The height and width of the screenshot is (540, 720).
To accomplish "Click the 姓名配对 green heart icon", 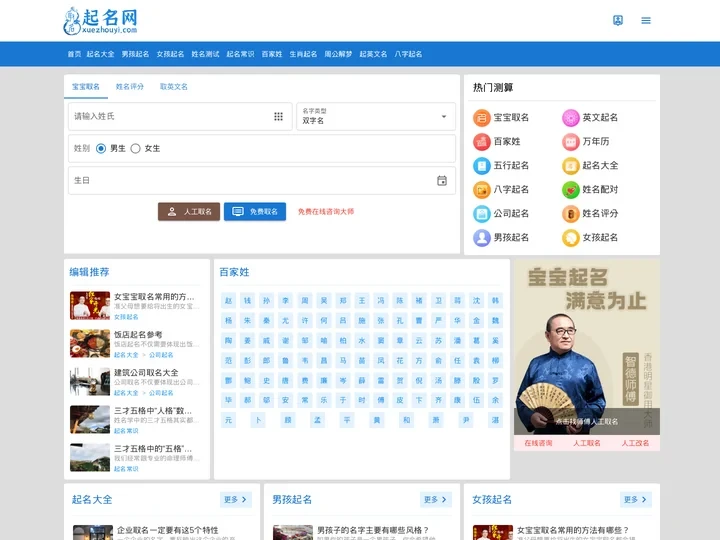I will [x=571, y=189].
